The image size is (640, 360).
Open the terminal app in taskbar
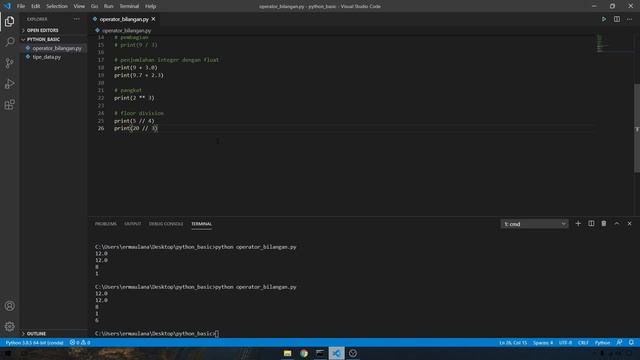(320, 353)
